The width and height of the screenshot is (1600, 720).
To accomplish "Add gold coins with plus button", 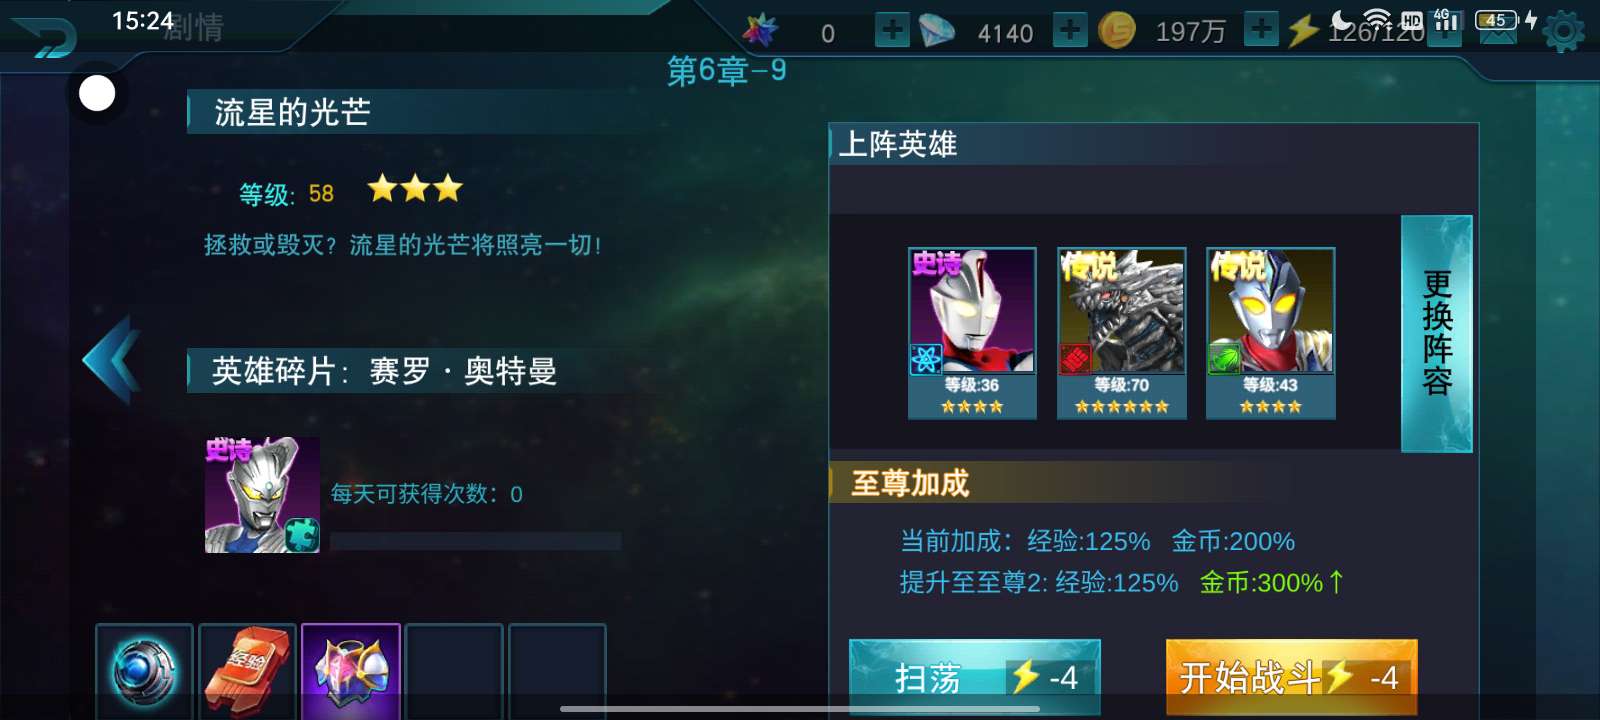I will pyautogui.click(x=1261, y=30).
